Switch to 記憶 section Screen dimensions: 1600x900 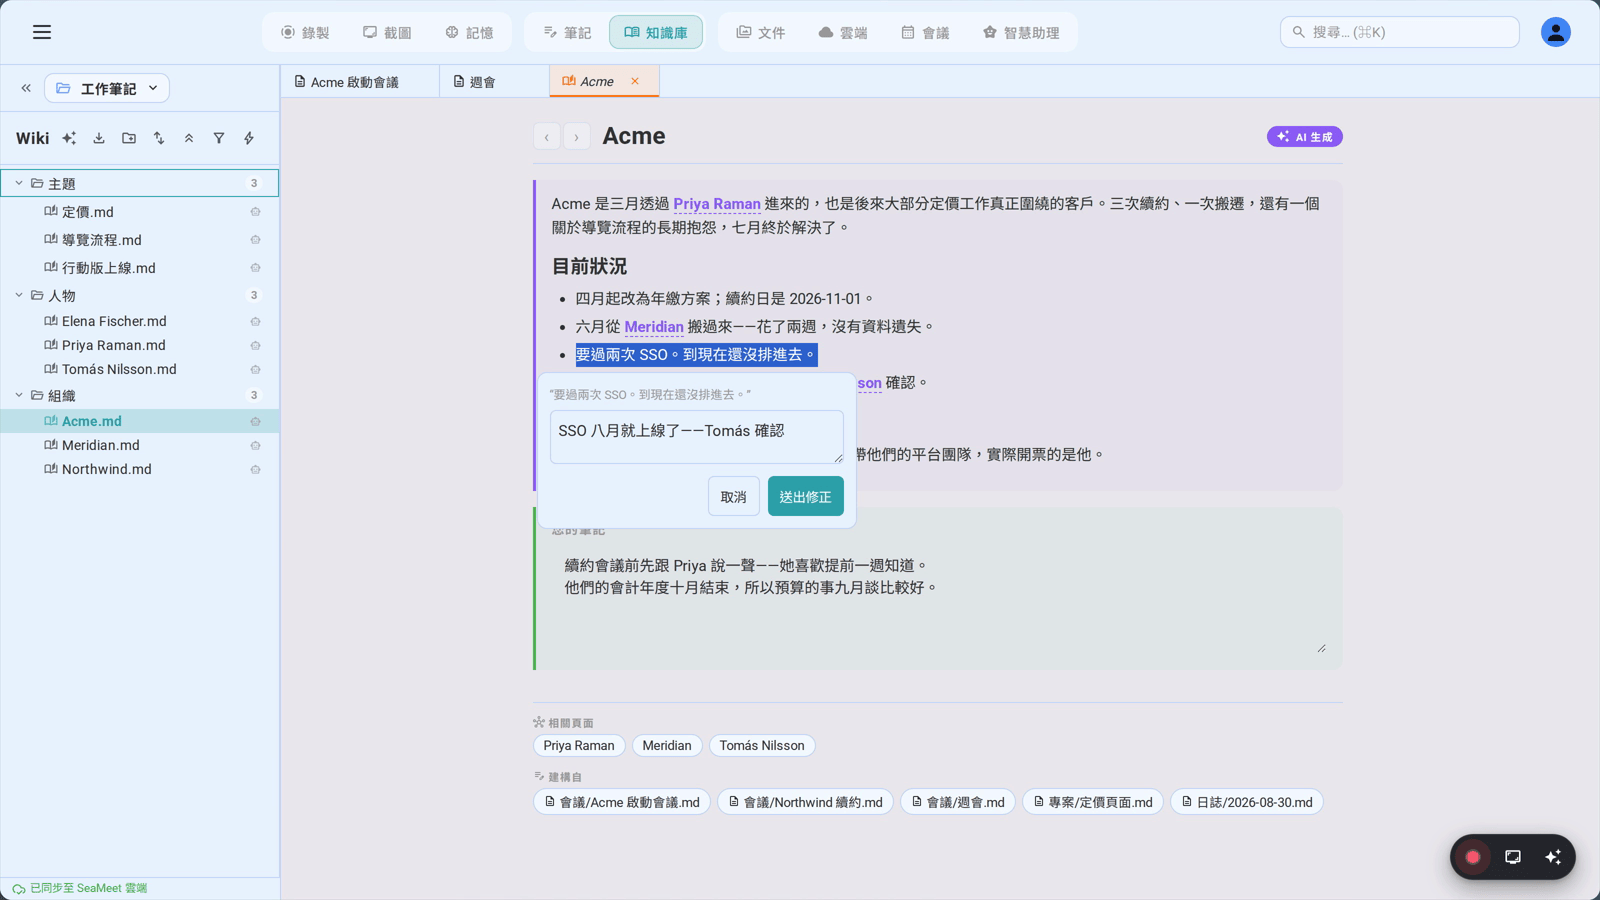click(x=469, y=32)
